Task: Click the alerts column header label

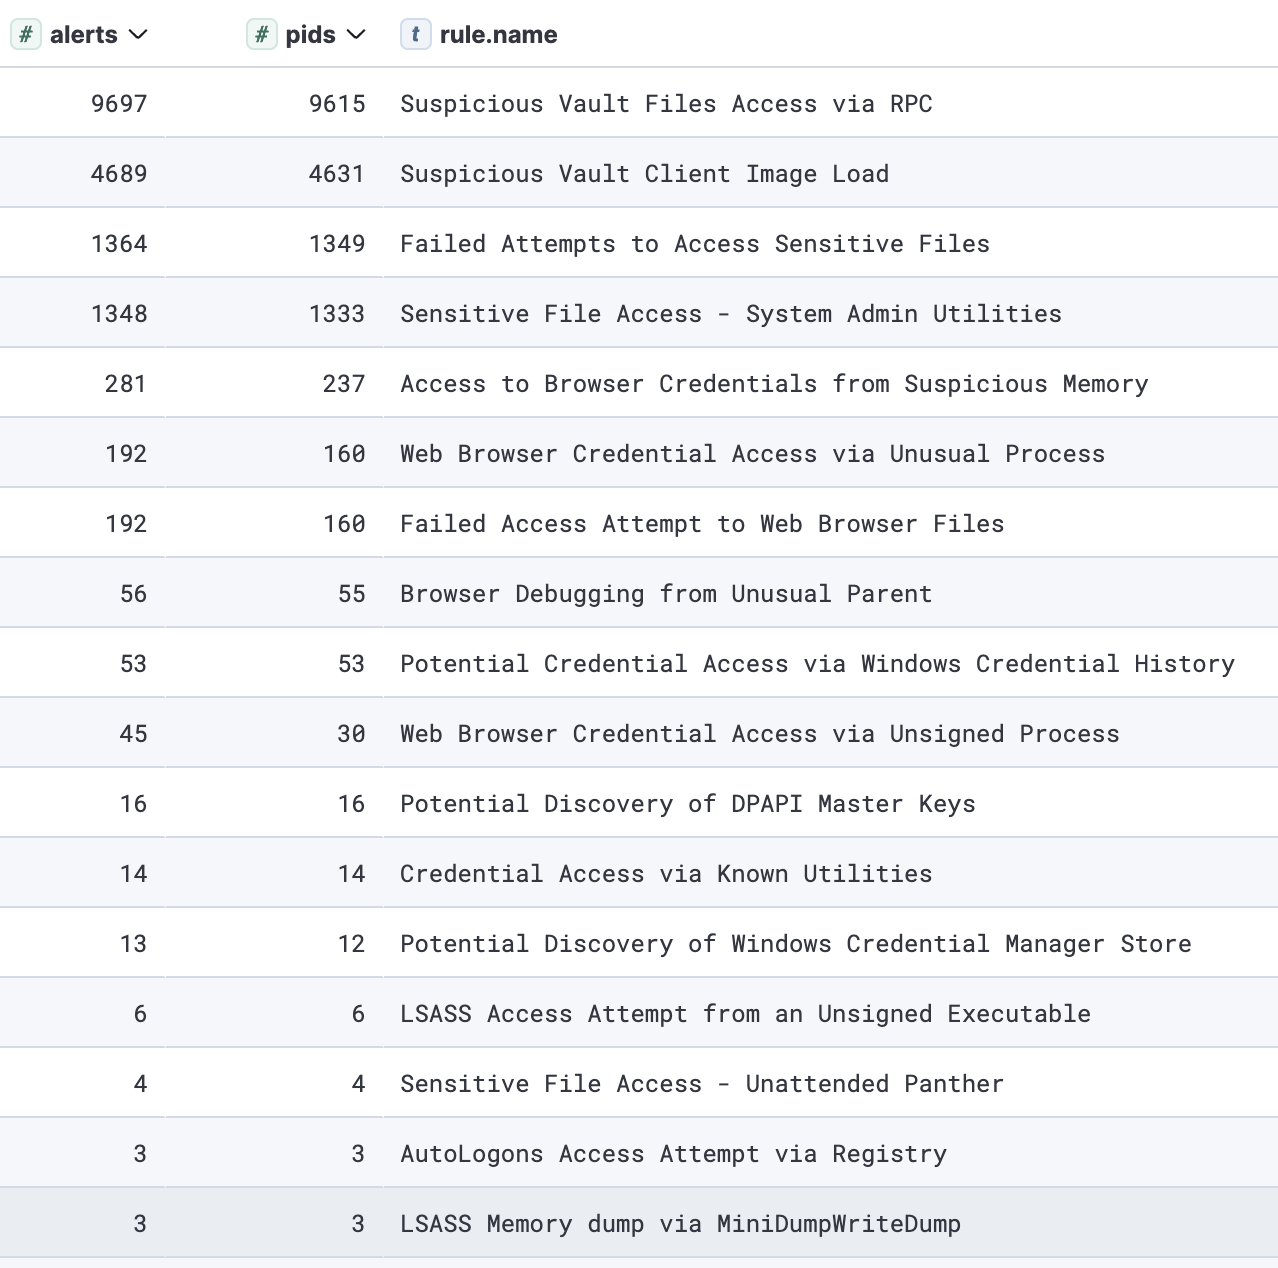Action: click(84, 35)
